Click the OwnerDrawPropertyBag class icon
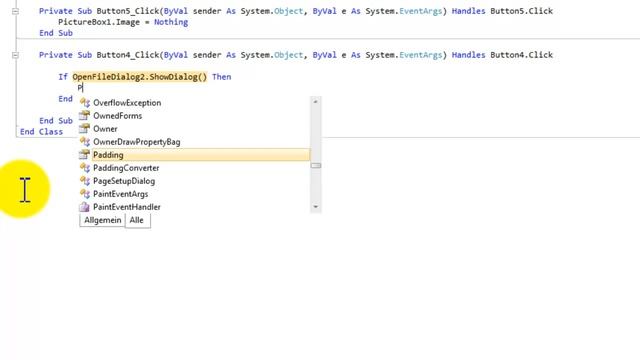640x360 pixels. (x=84, y=142)
